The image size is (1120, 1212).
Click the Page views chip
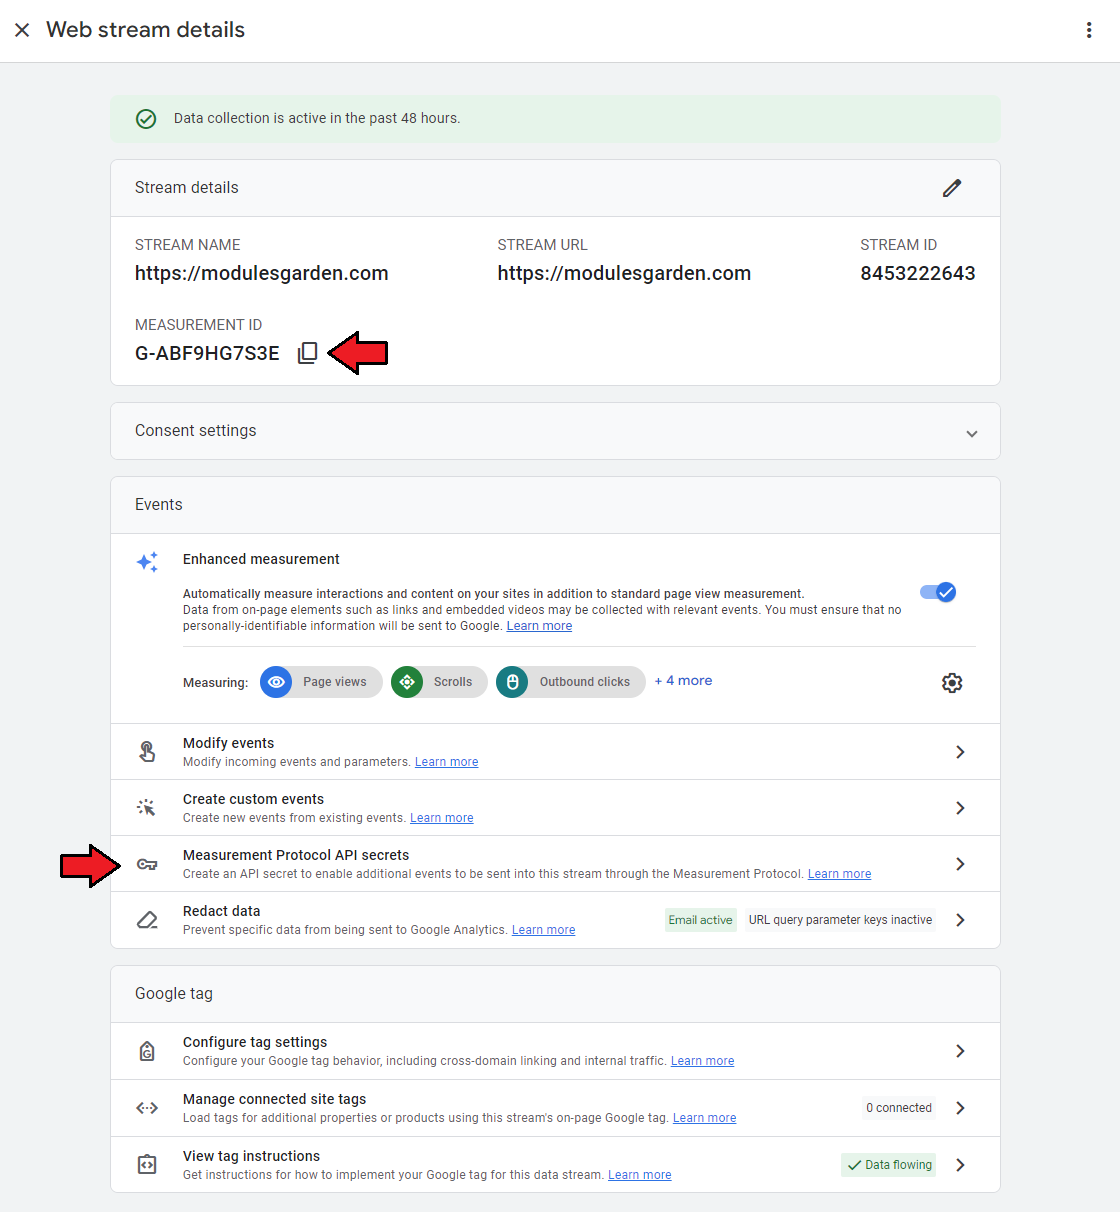321,682
